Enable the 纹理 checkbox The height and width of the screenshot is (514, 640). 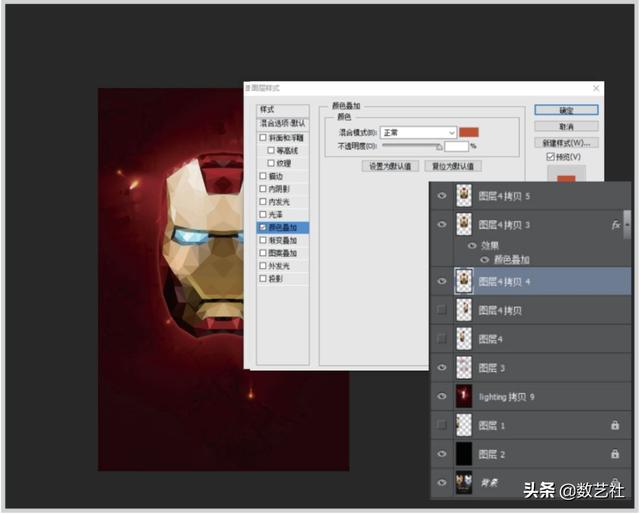[271, 163]
